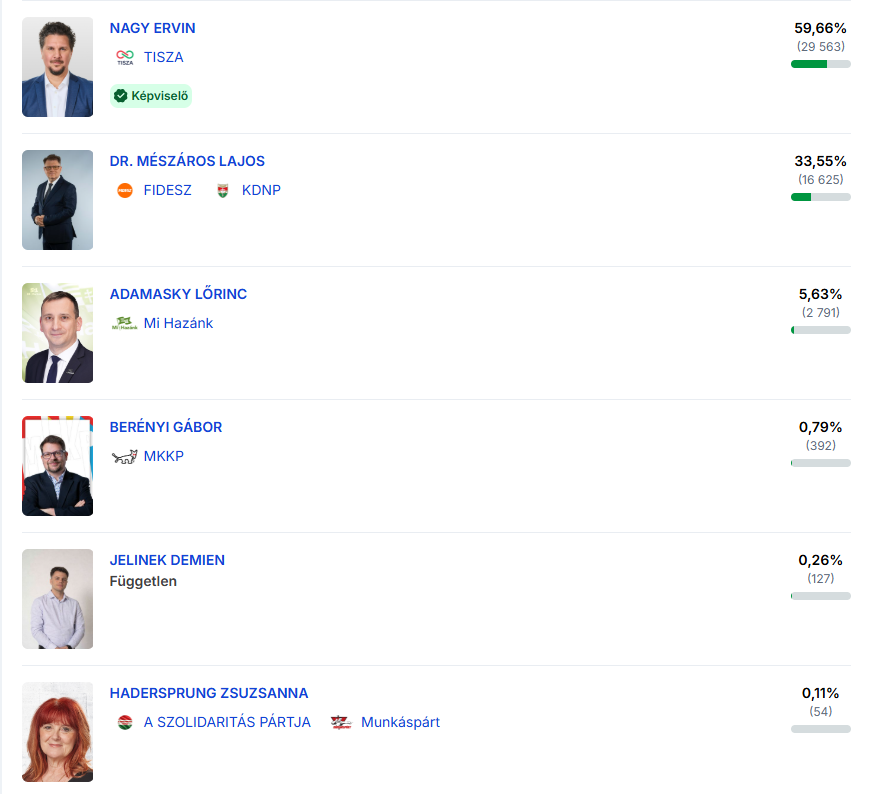Click the KDNP coat-of-arms icon
This screenshot has height=794, width=870.
tap(223, 190)
